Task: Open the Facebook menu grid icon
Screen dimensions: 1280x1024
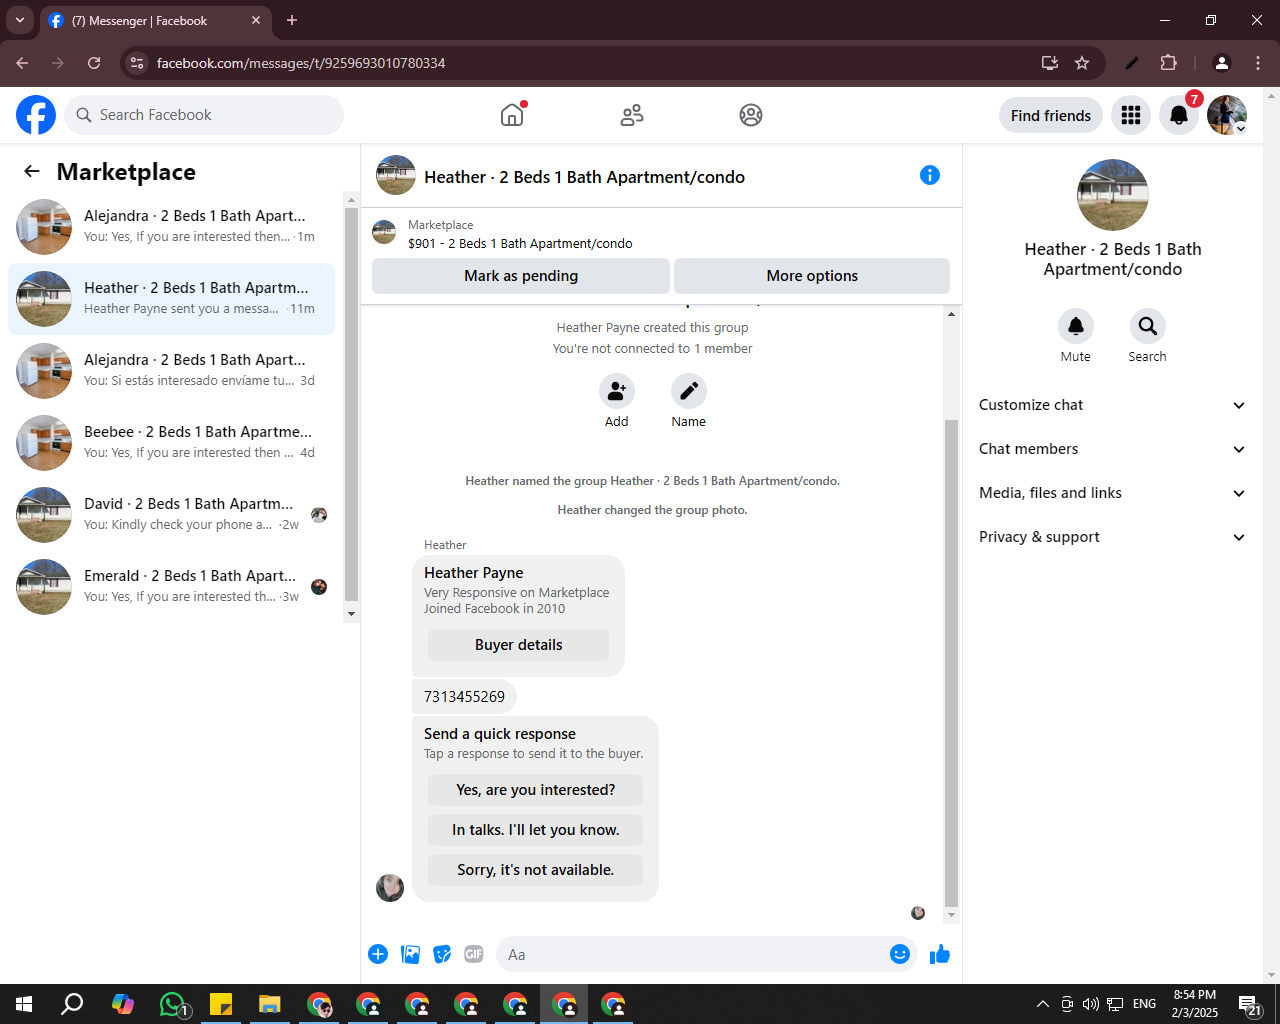Action: click(x=1131, y=115)
